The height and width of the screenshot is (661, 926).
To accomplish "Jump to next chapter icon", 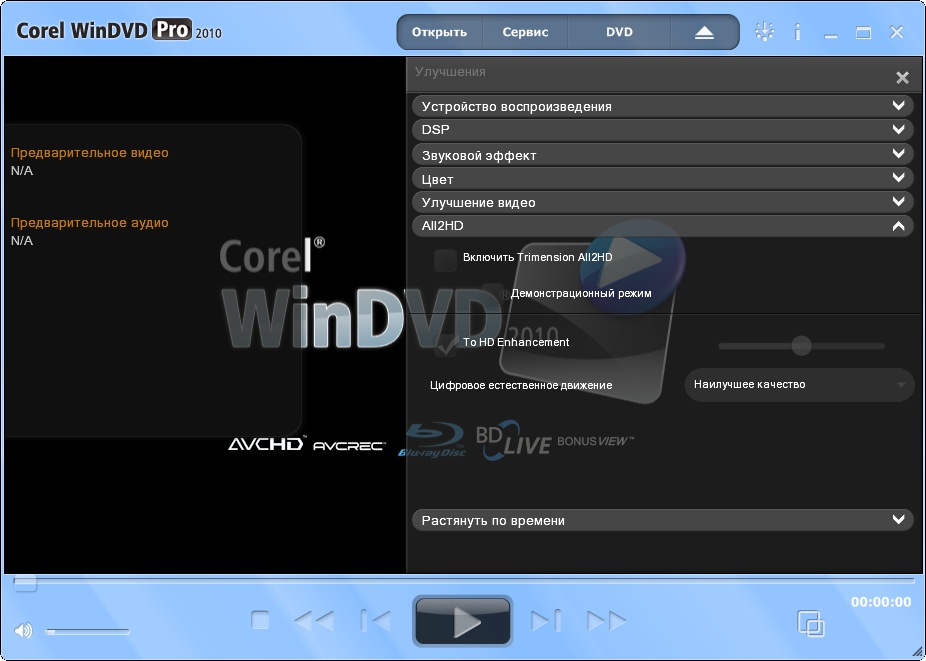I will point(545,621).
